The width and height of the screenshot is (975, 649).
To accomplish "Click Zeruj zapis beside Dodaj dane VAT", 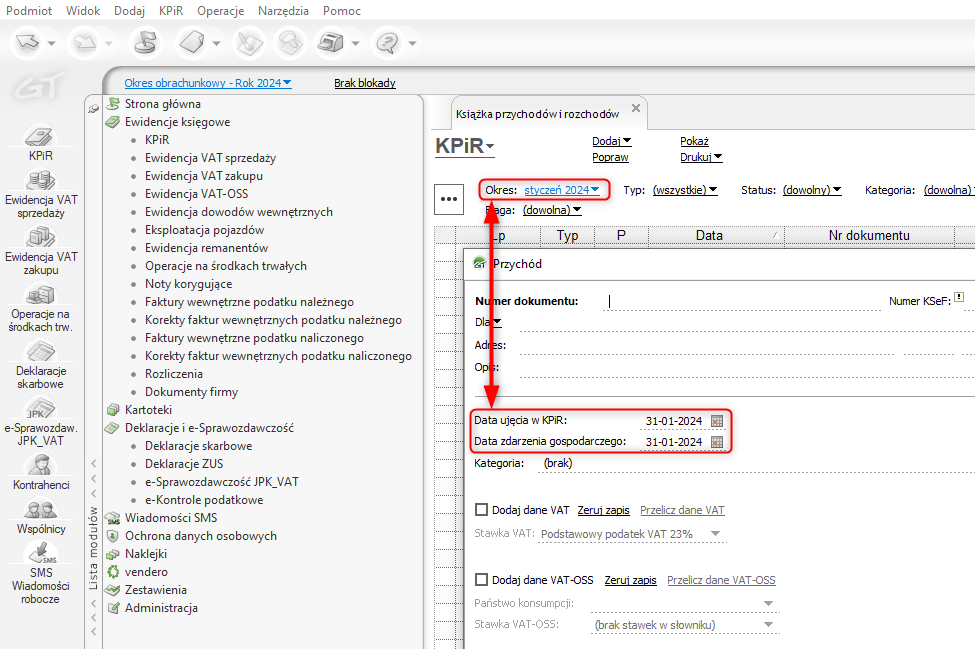I will [603, 510].
